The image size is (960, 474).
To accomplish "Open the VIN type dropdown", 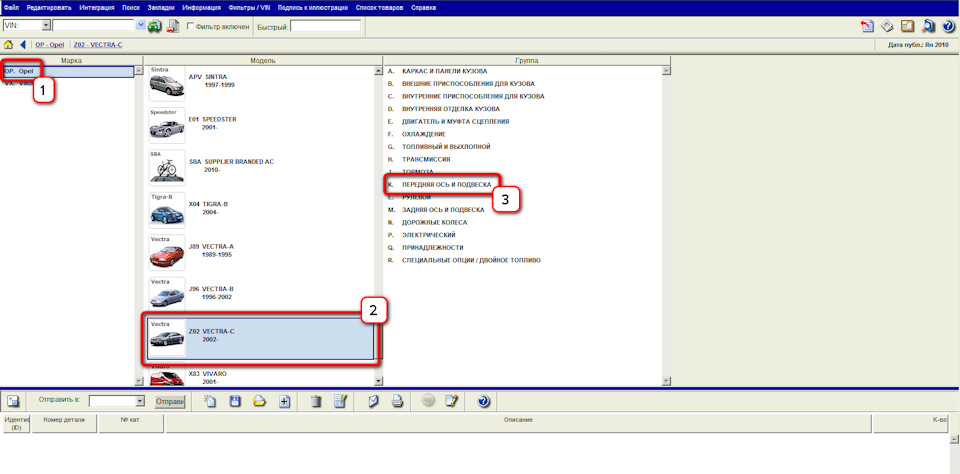I will pos(47,25).
